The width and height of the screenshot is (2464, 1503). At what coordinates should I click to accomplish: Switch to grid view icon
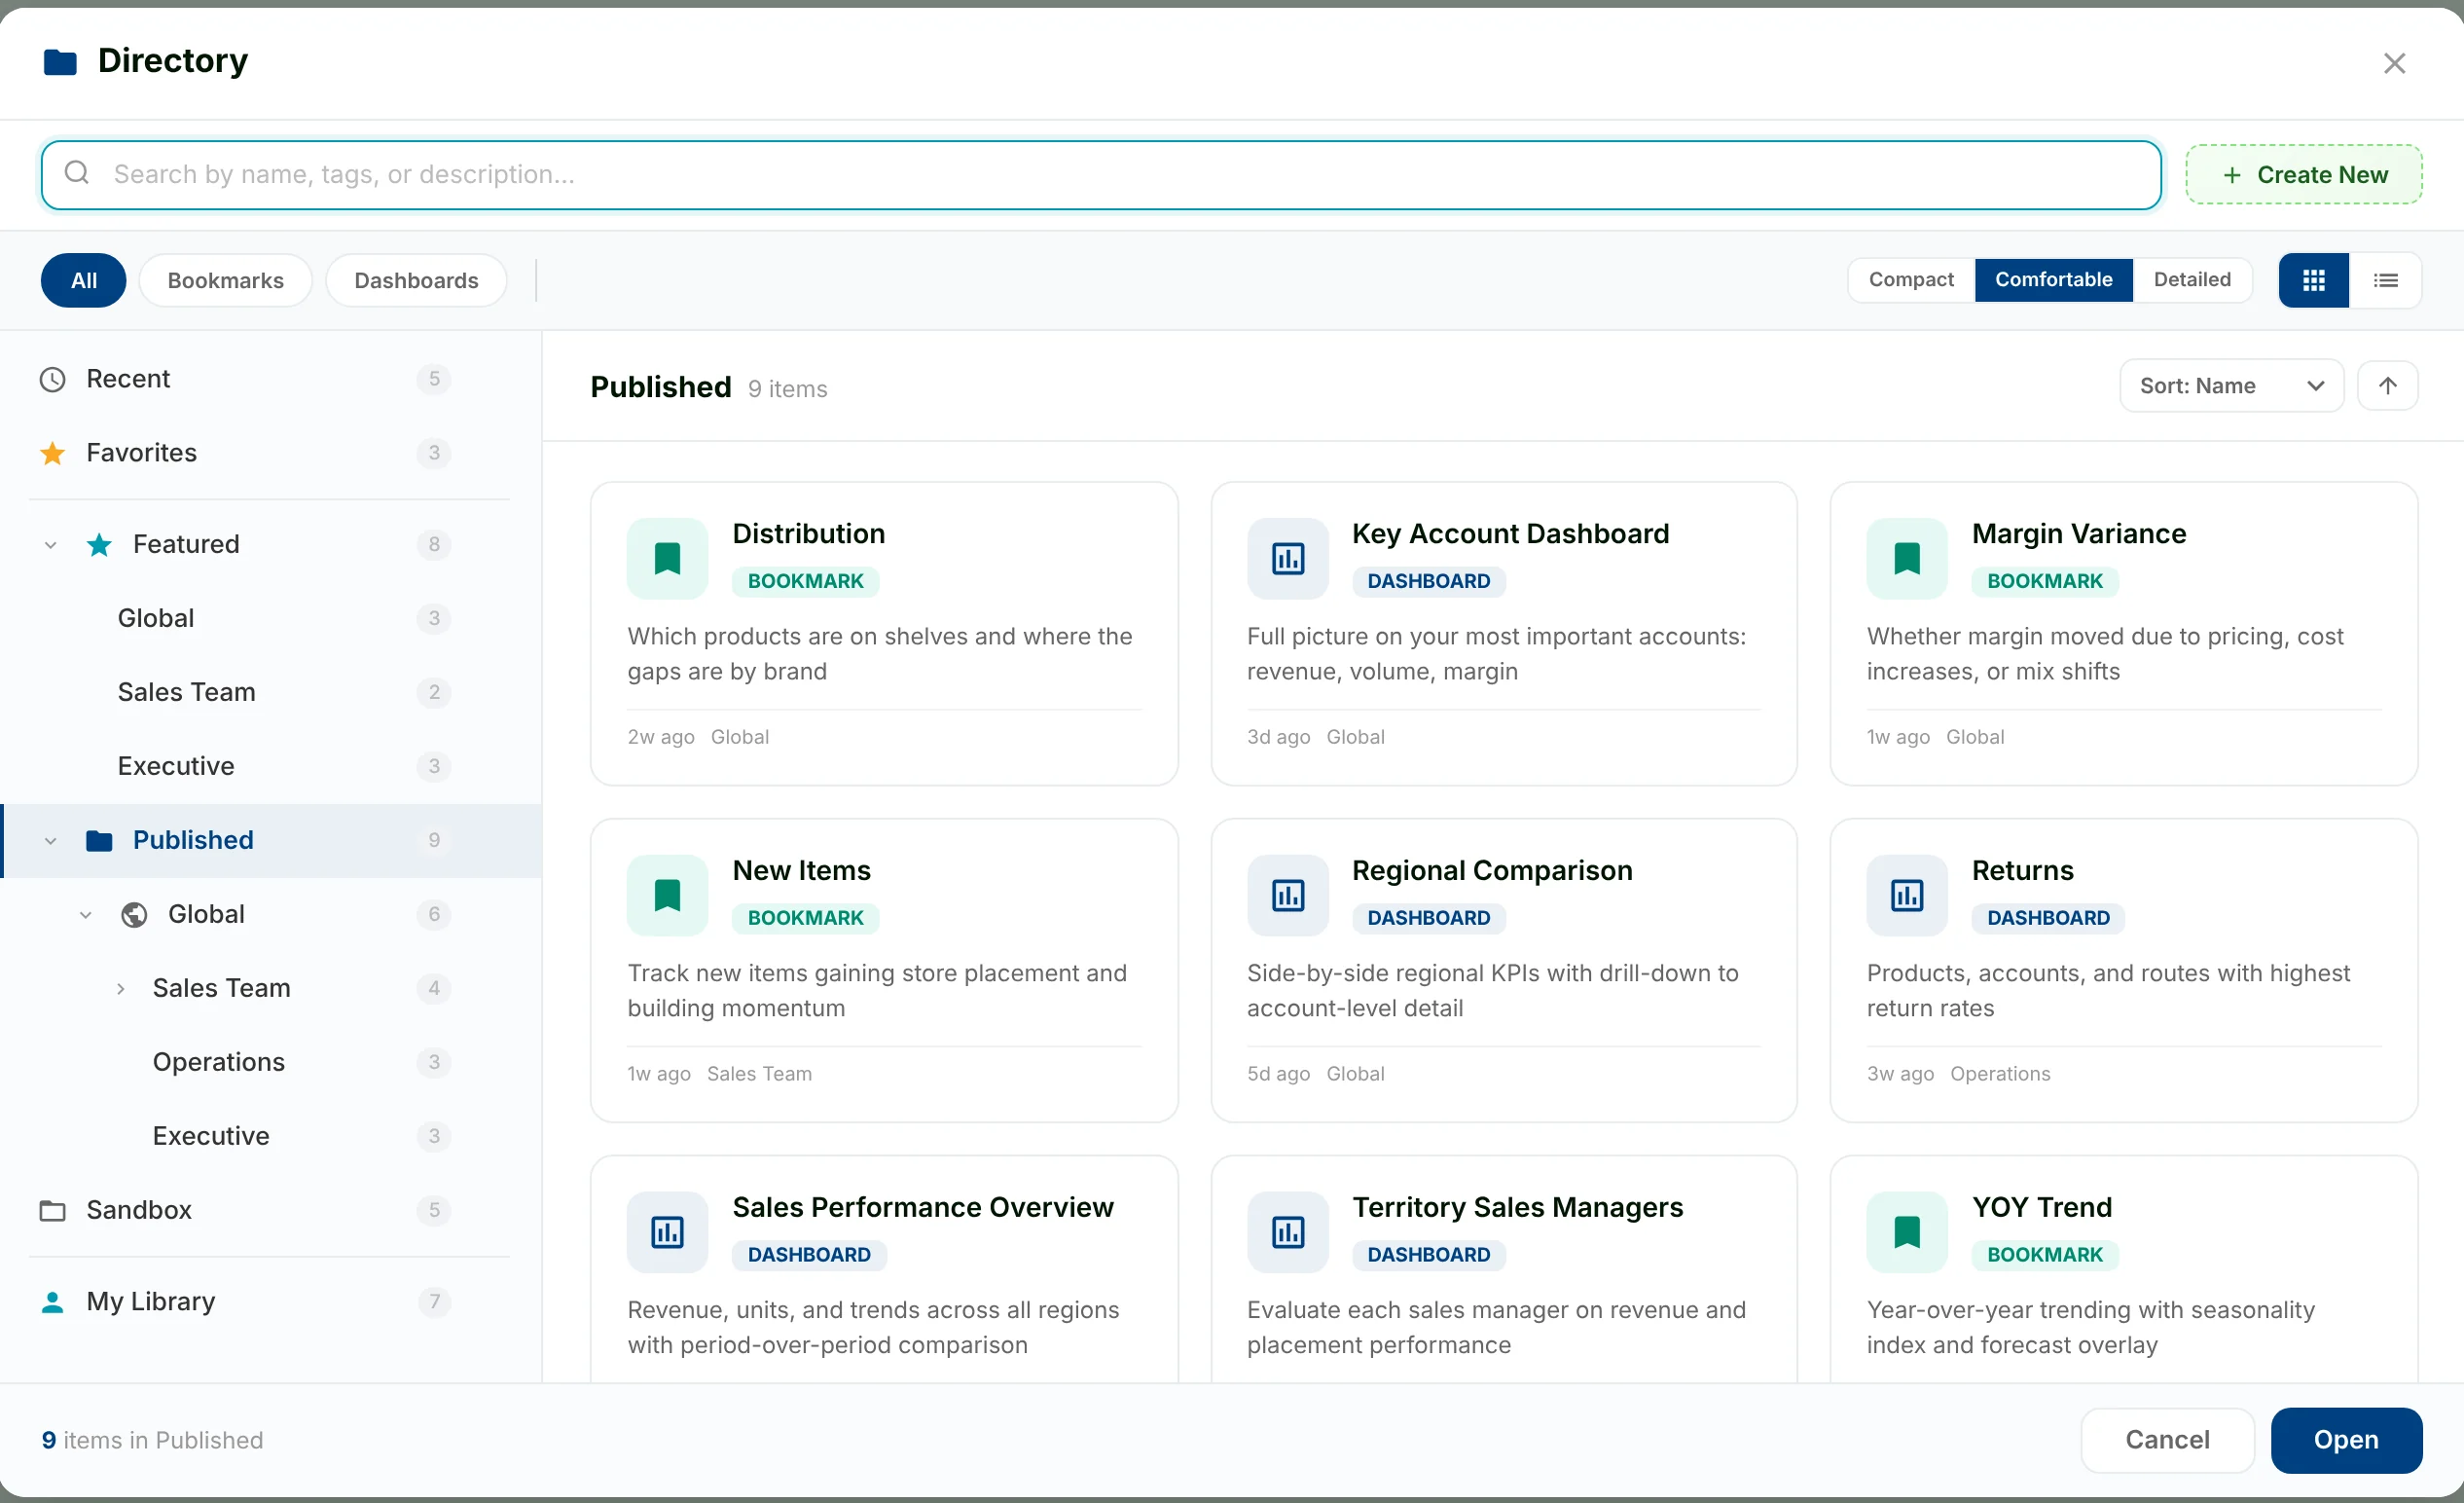pos(2313,280)
